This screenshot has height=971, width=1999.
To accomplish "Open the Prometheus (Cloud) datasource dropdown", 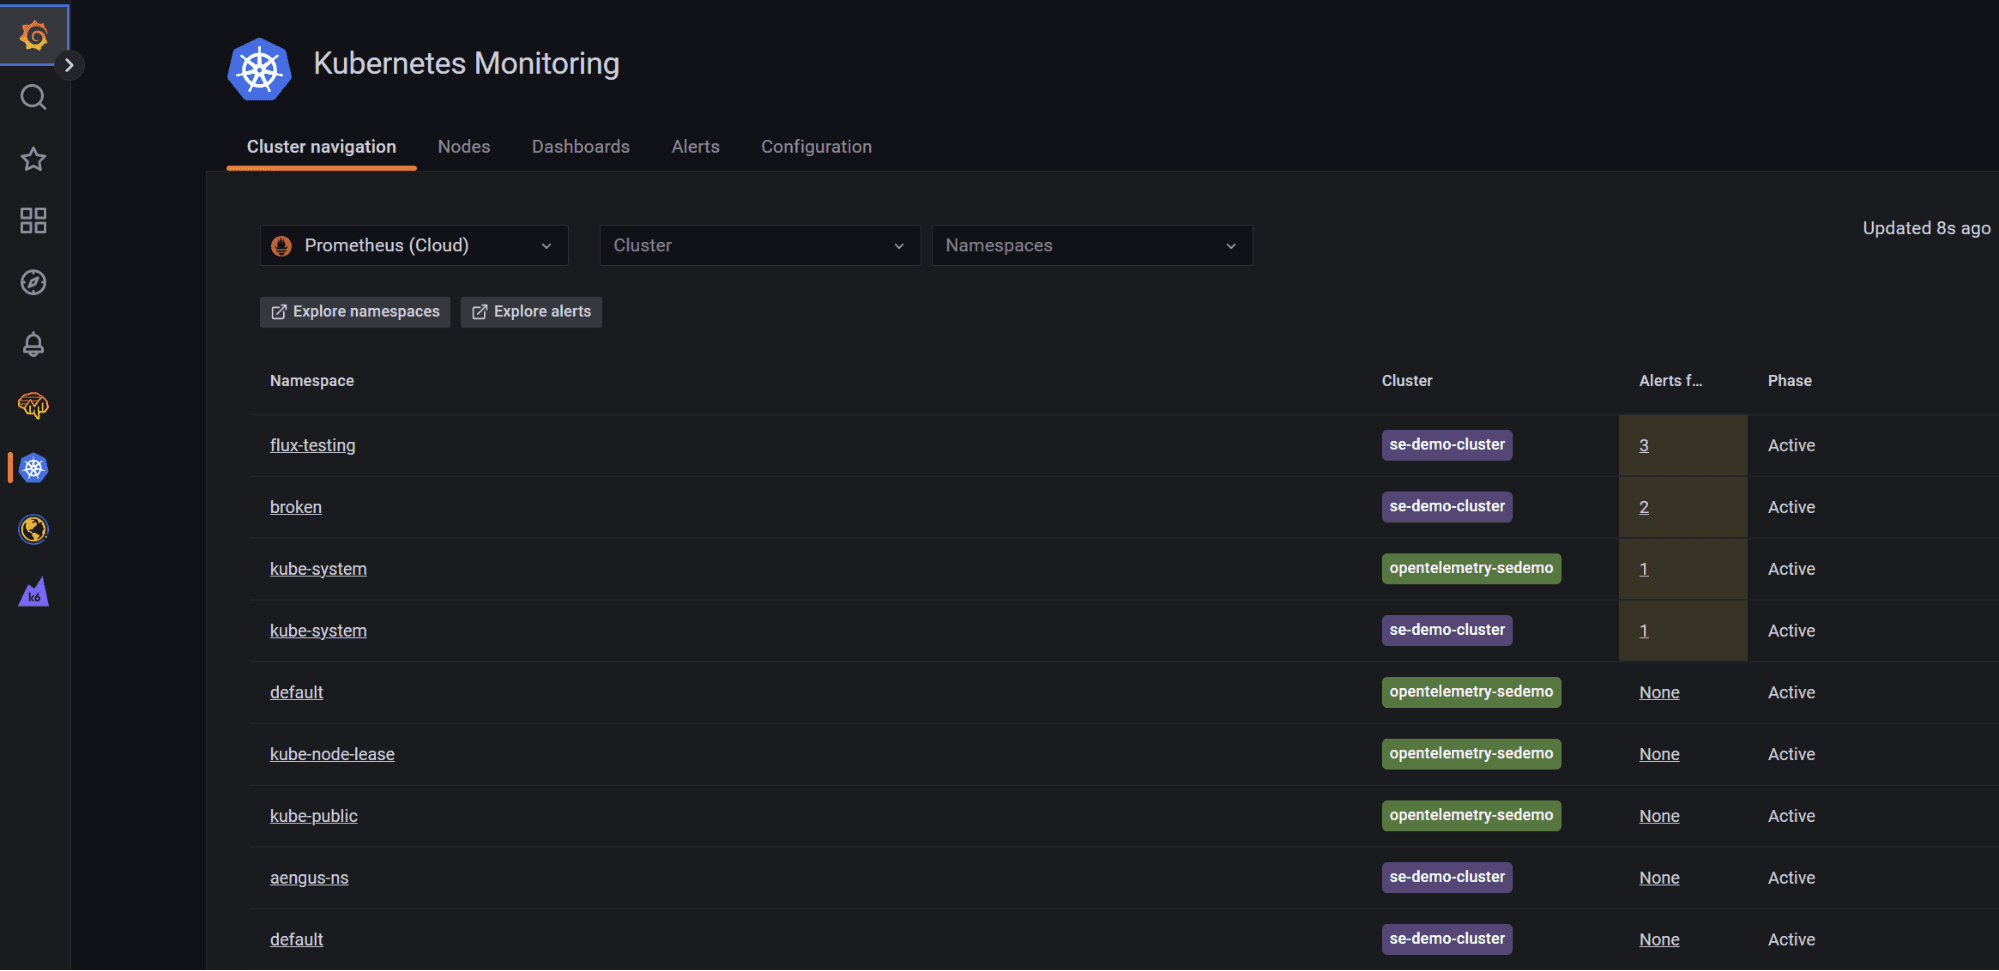I will [413, 245].
